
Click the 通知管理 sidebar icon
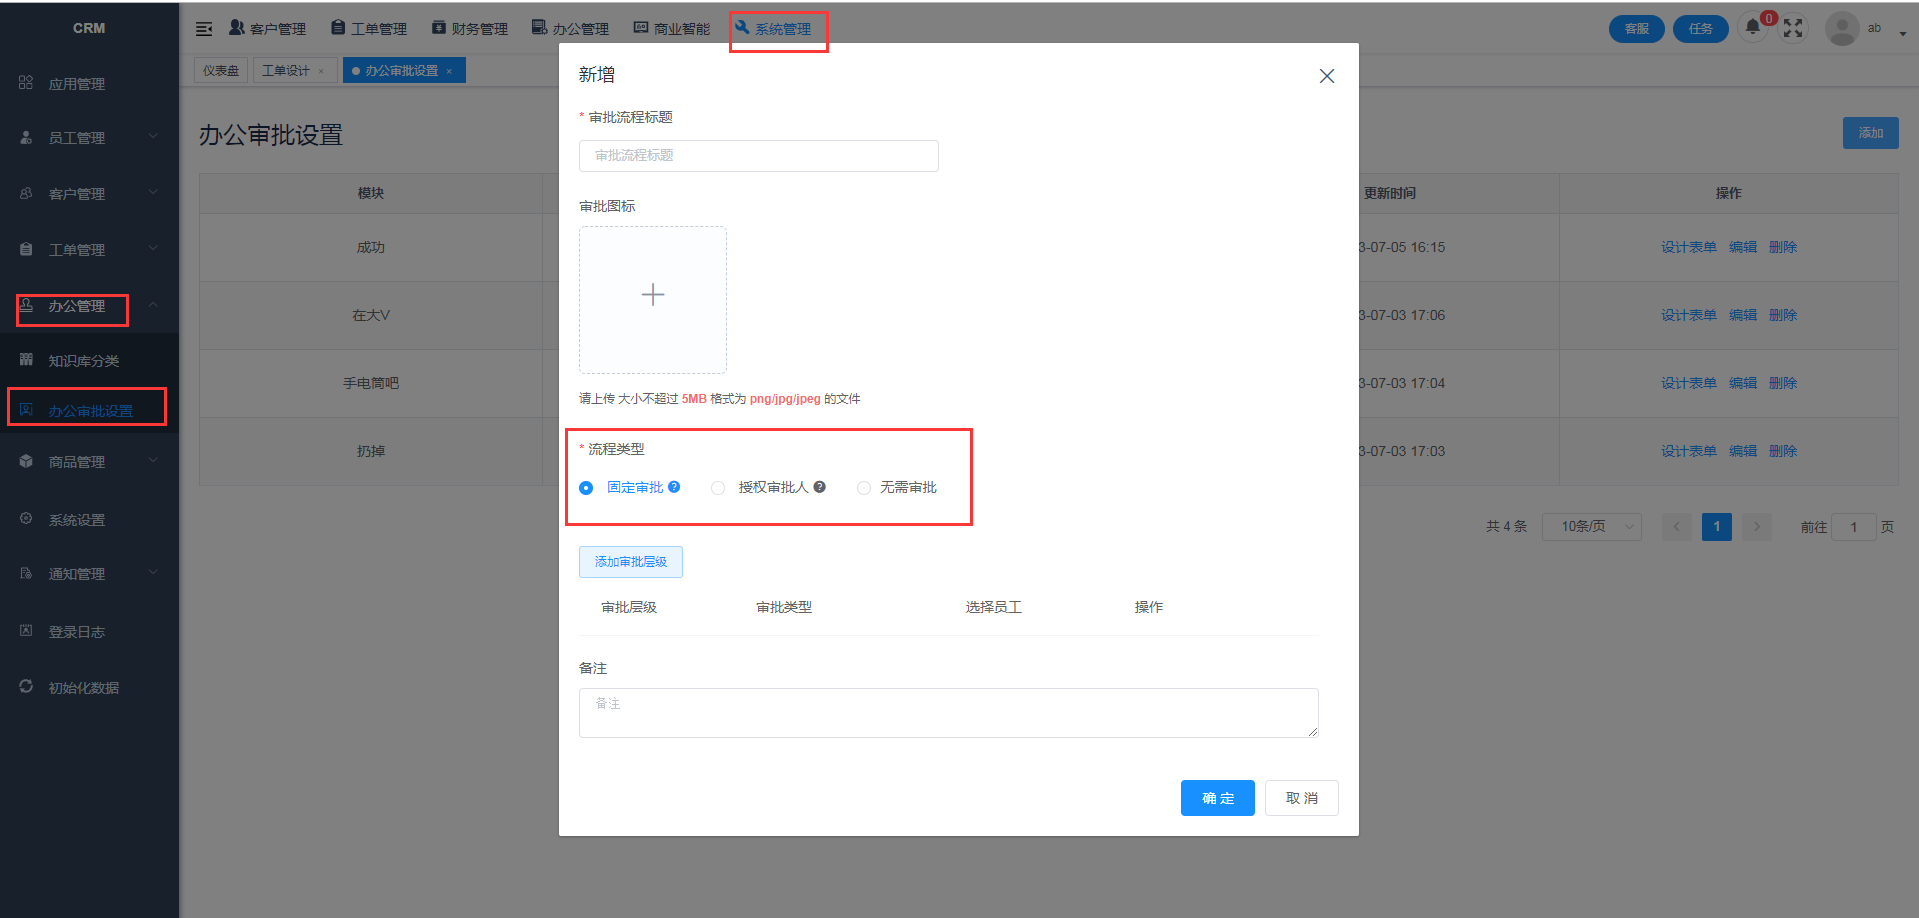click(26, 573)
